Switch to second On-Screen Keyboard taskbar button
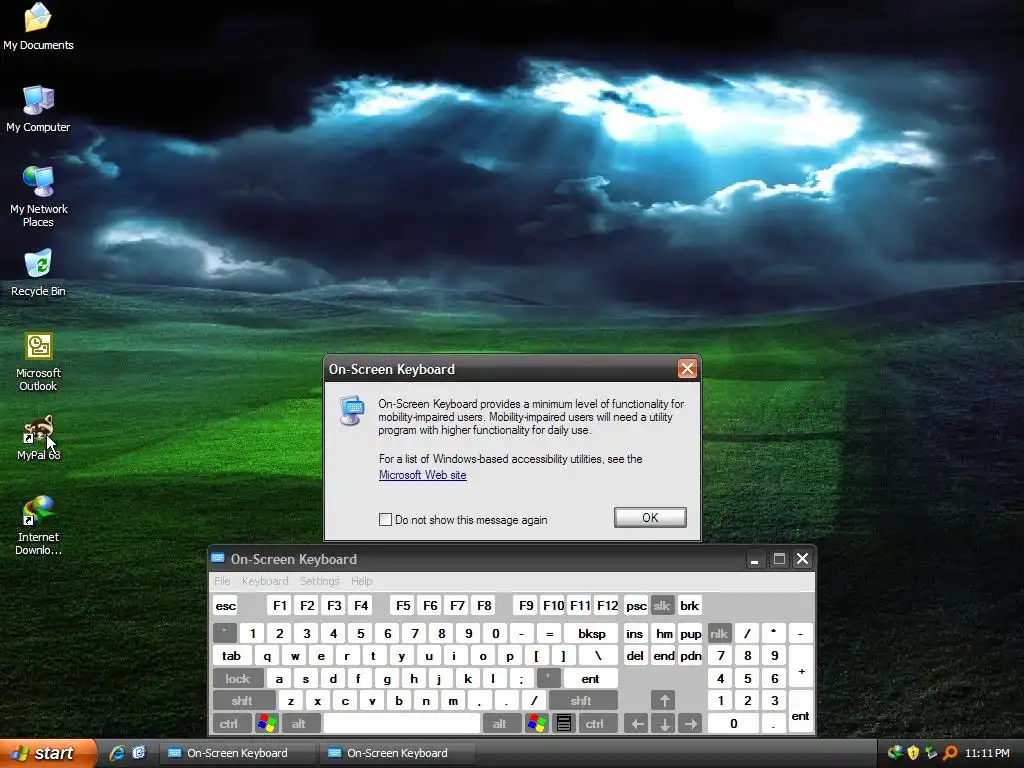The height and width of the screenshot is (768, 1024). click(398, 753)
